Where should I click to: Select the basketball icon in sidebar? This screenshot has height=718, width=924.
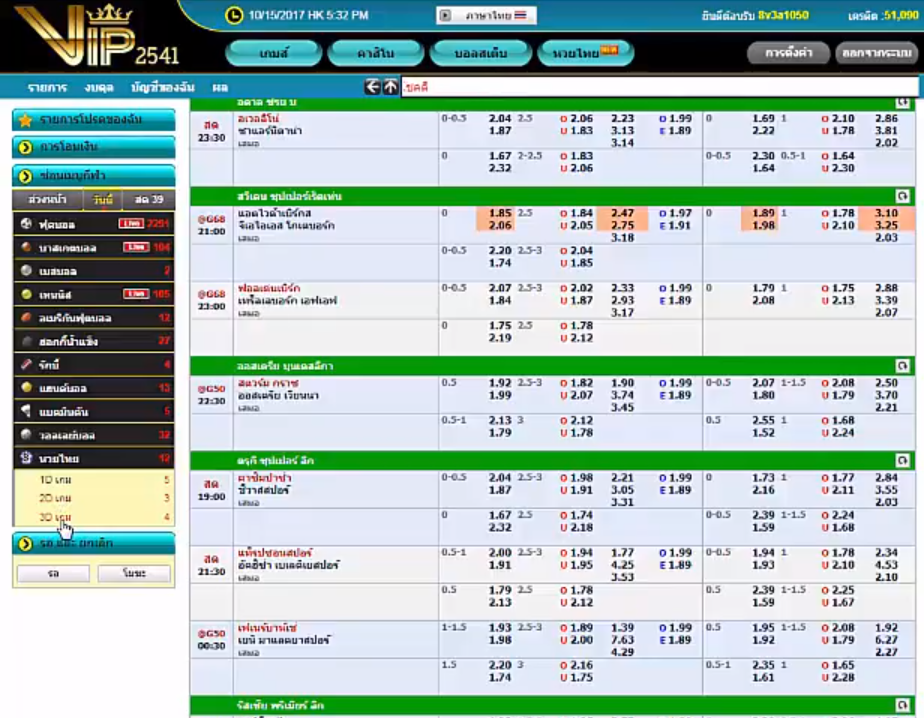[x=26, y=247]
